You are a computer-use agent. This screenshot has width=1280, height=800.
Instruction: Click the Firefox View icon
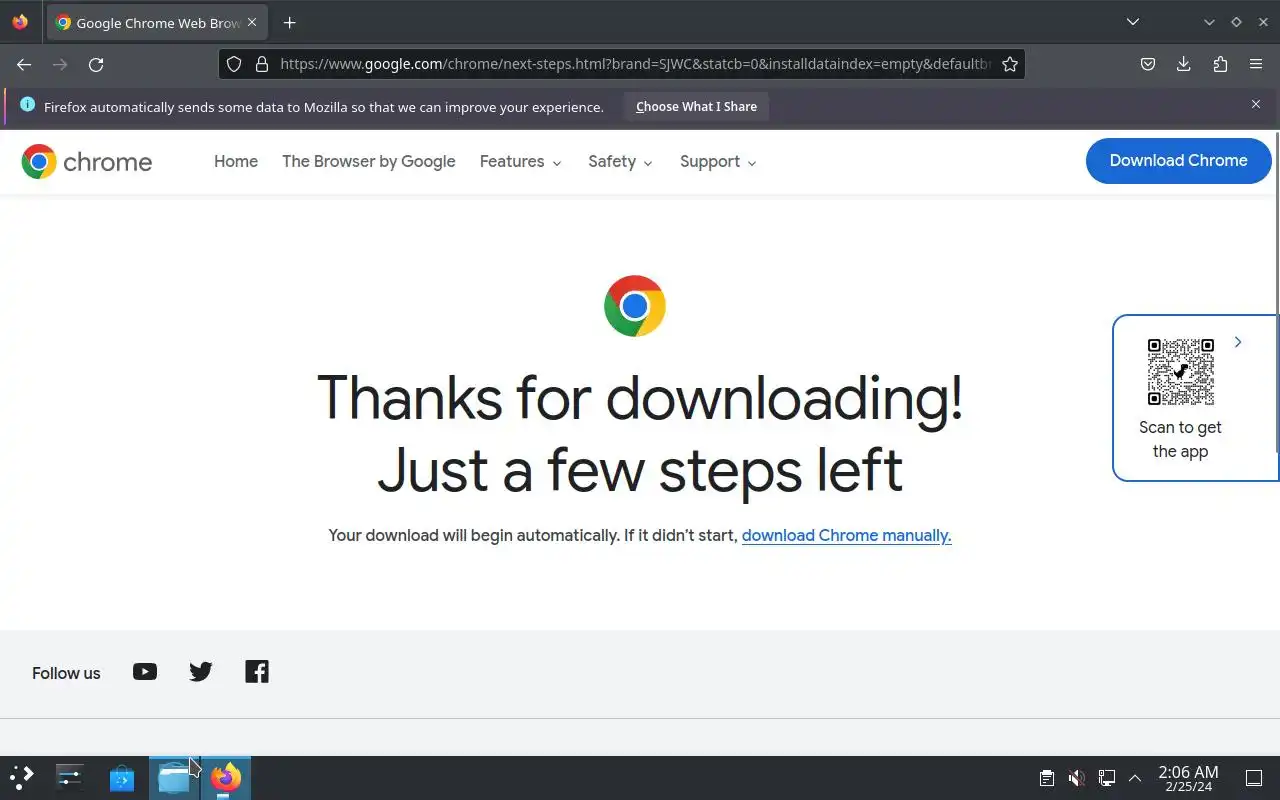coord(20,22)
